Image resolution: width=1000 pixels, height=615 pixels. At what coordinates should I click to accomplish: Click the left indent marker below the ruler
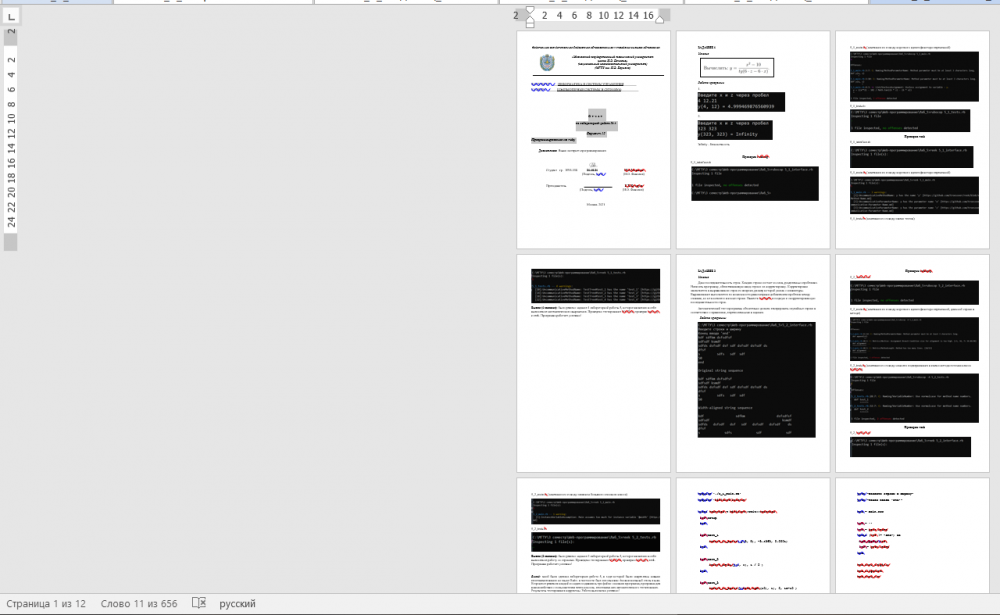[x=529, y=21]
